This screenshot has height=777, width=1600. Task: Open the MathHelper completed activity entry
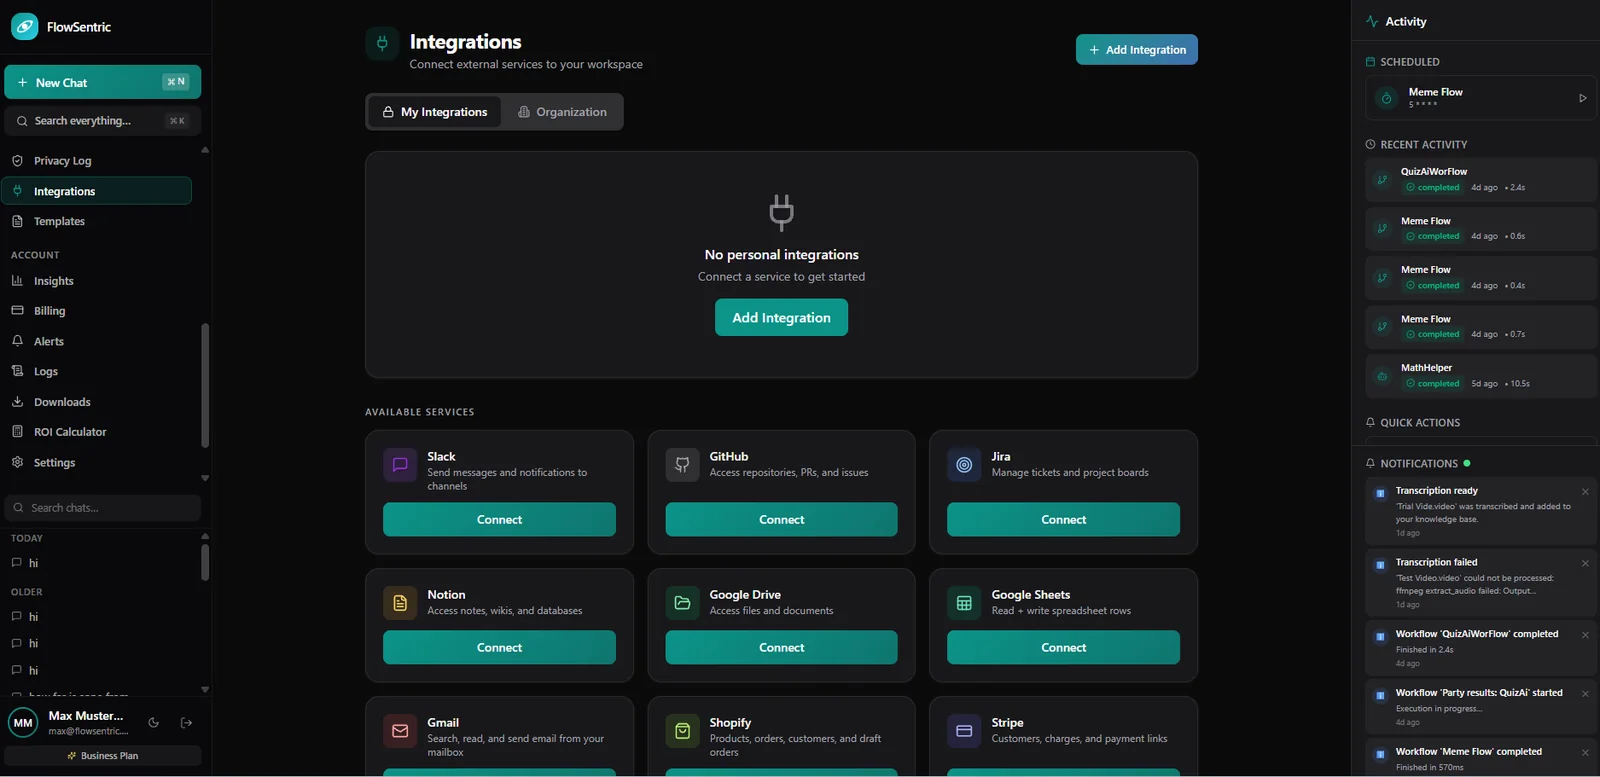tap(1481, 376)
